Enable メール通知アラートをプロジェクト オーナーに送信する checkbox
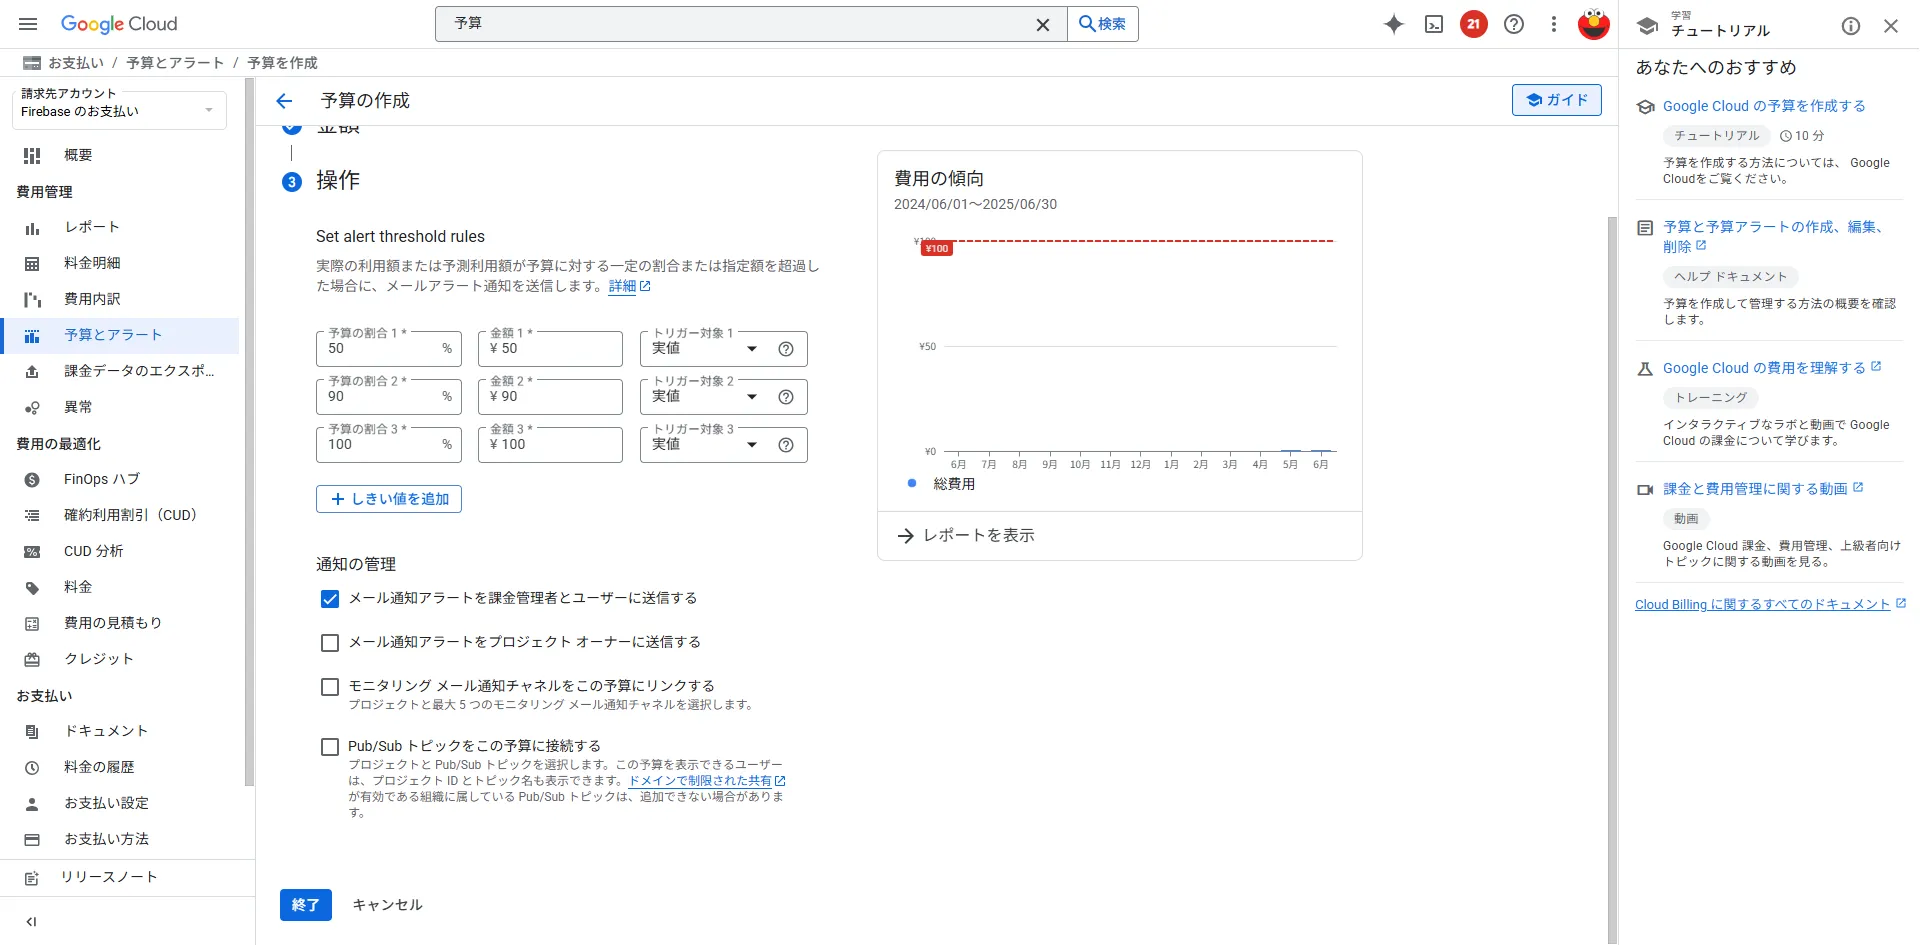1920x945 pixels. (330, 643)
